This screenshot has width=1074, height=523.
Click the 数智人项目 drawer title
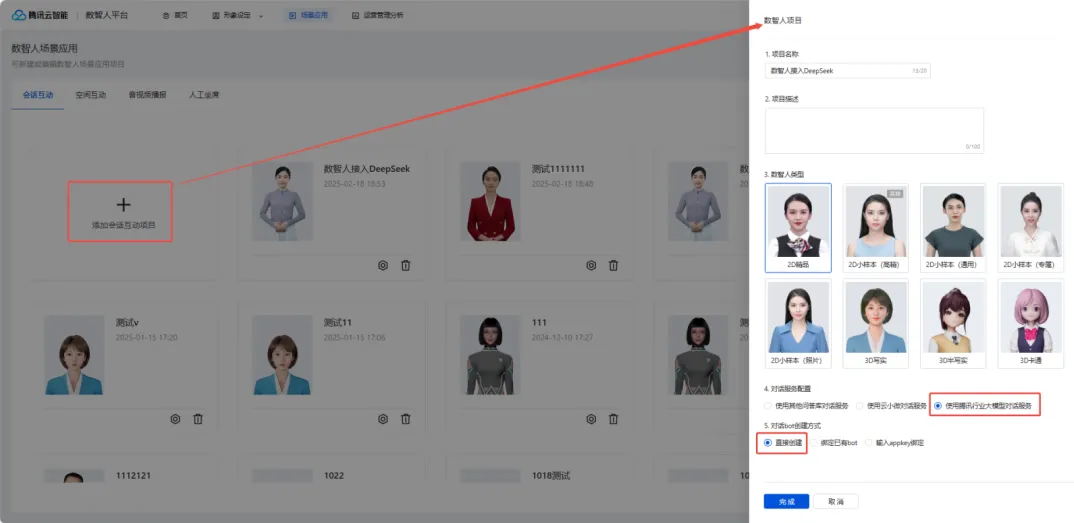[x=783, y=21]
